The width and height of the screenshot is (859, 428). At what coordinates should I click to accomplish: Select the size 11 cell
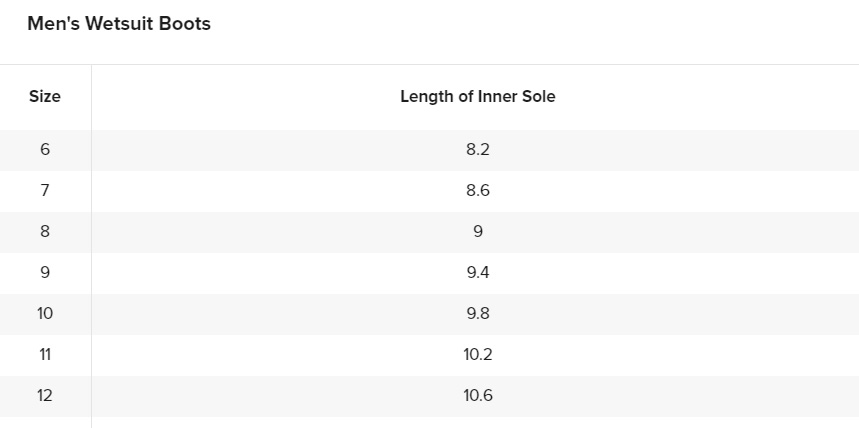45,355
